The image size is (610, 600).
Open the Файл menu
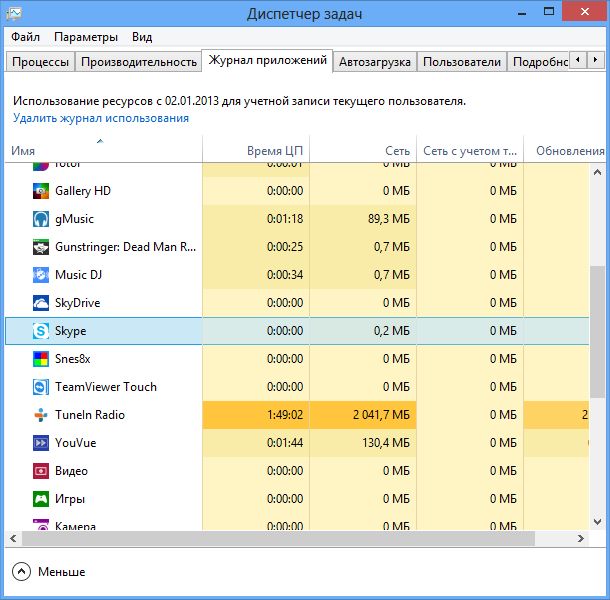pyautogui.click(x=26, y=37)
